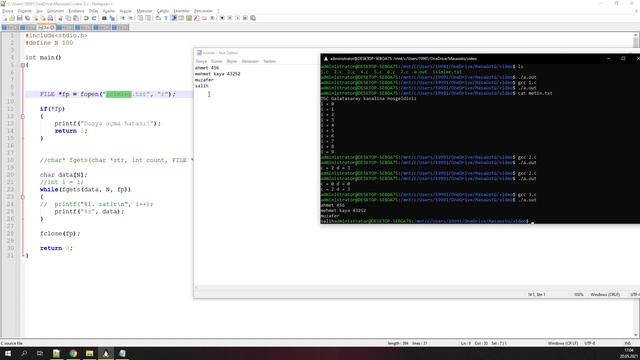Click 'mehmet kaya 43252' line in Notepad
This screenshot has width=640, height=360.
coord(218,74)
